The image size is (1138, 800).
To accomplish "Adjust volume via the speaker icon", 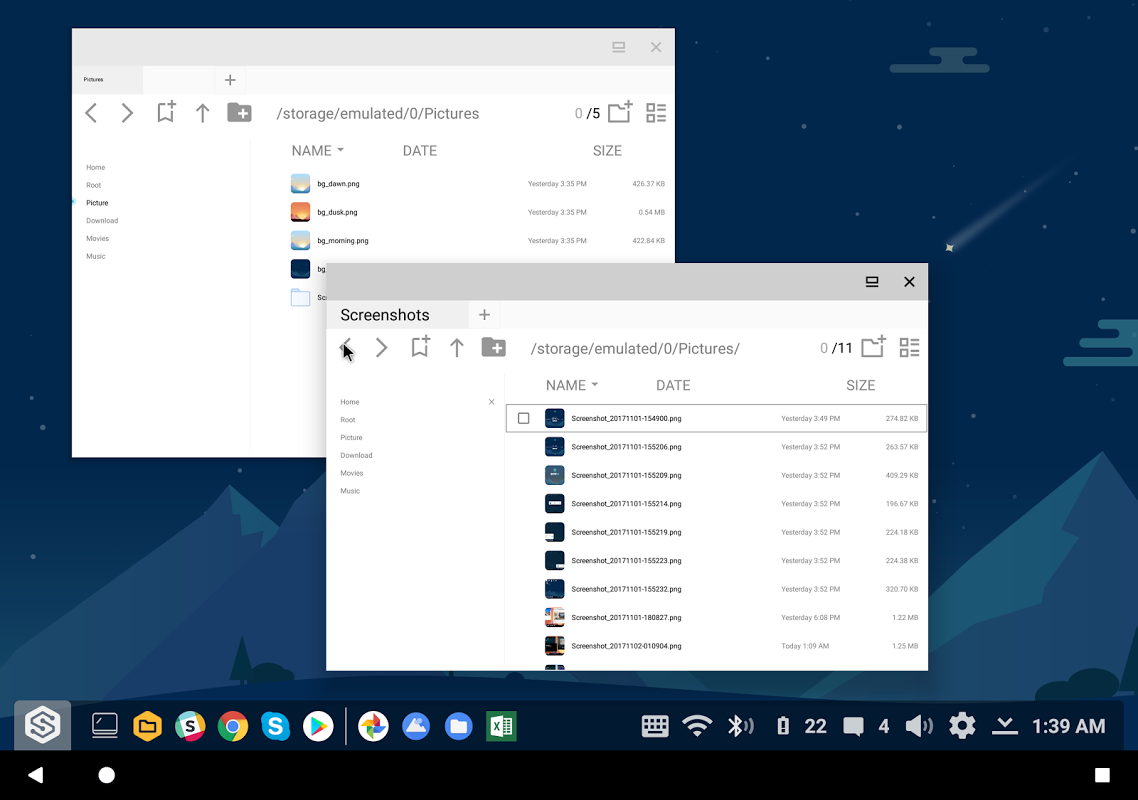I will (x=919, y=725).
